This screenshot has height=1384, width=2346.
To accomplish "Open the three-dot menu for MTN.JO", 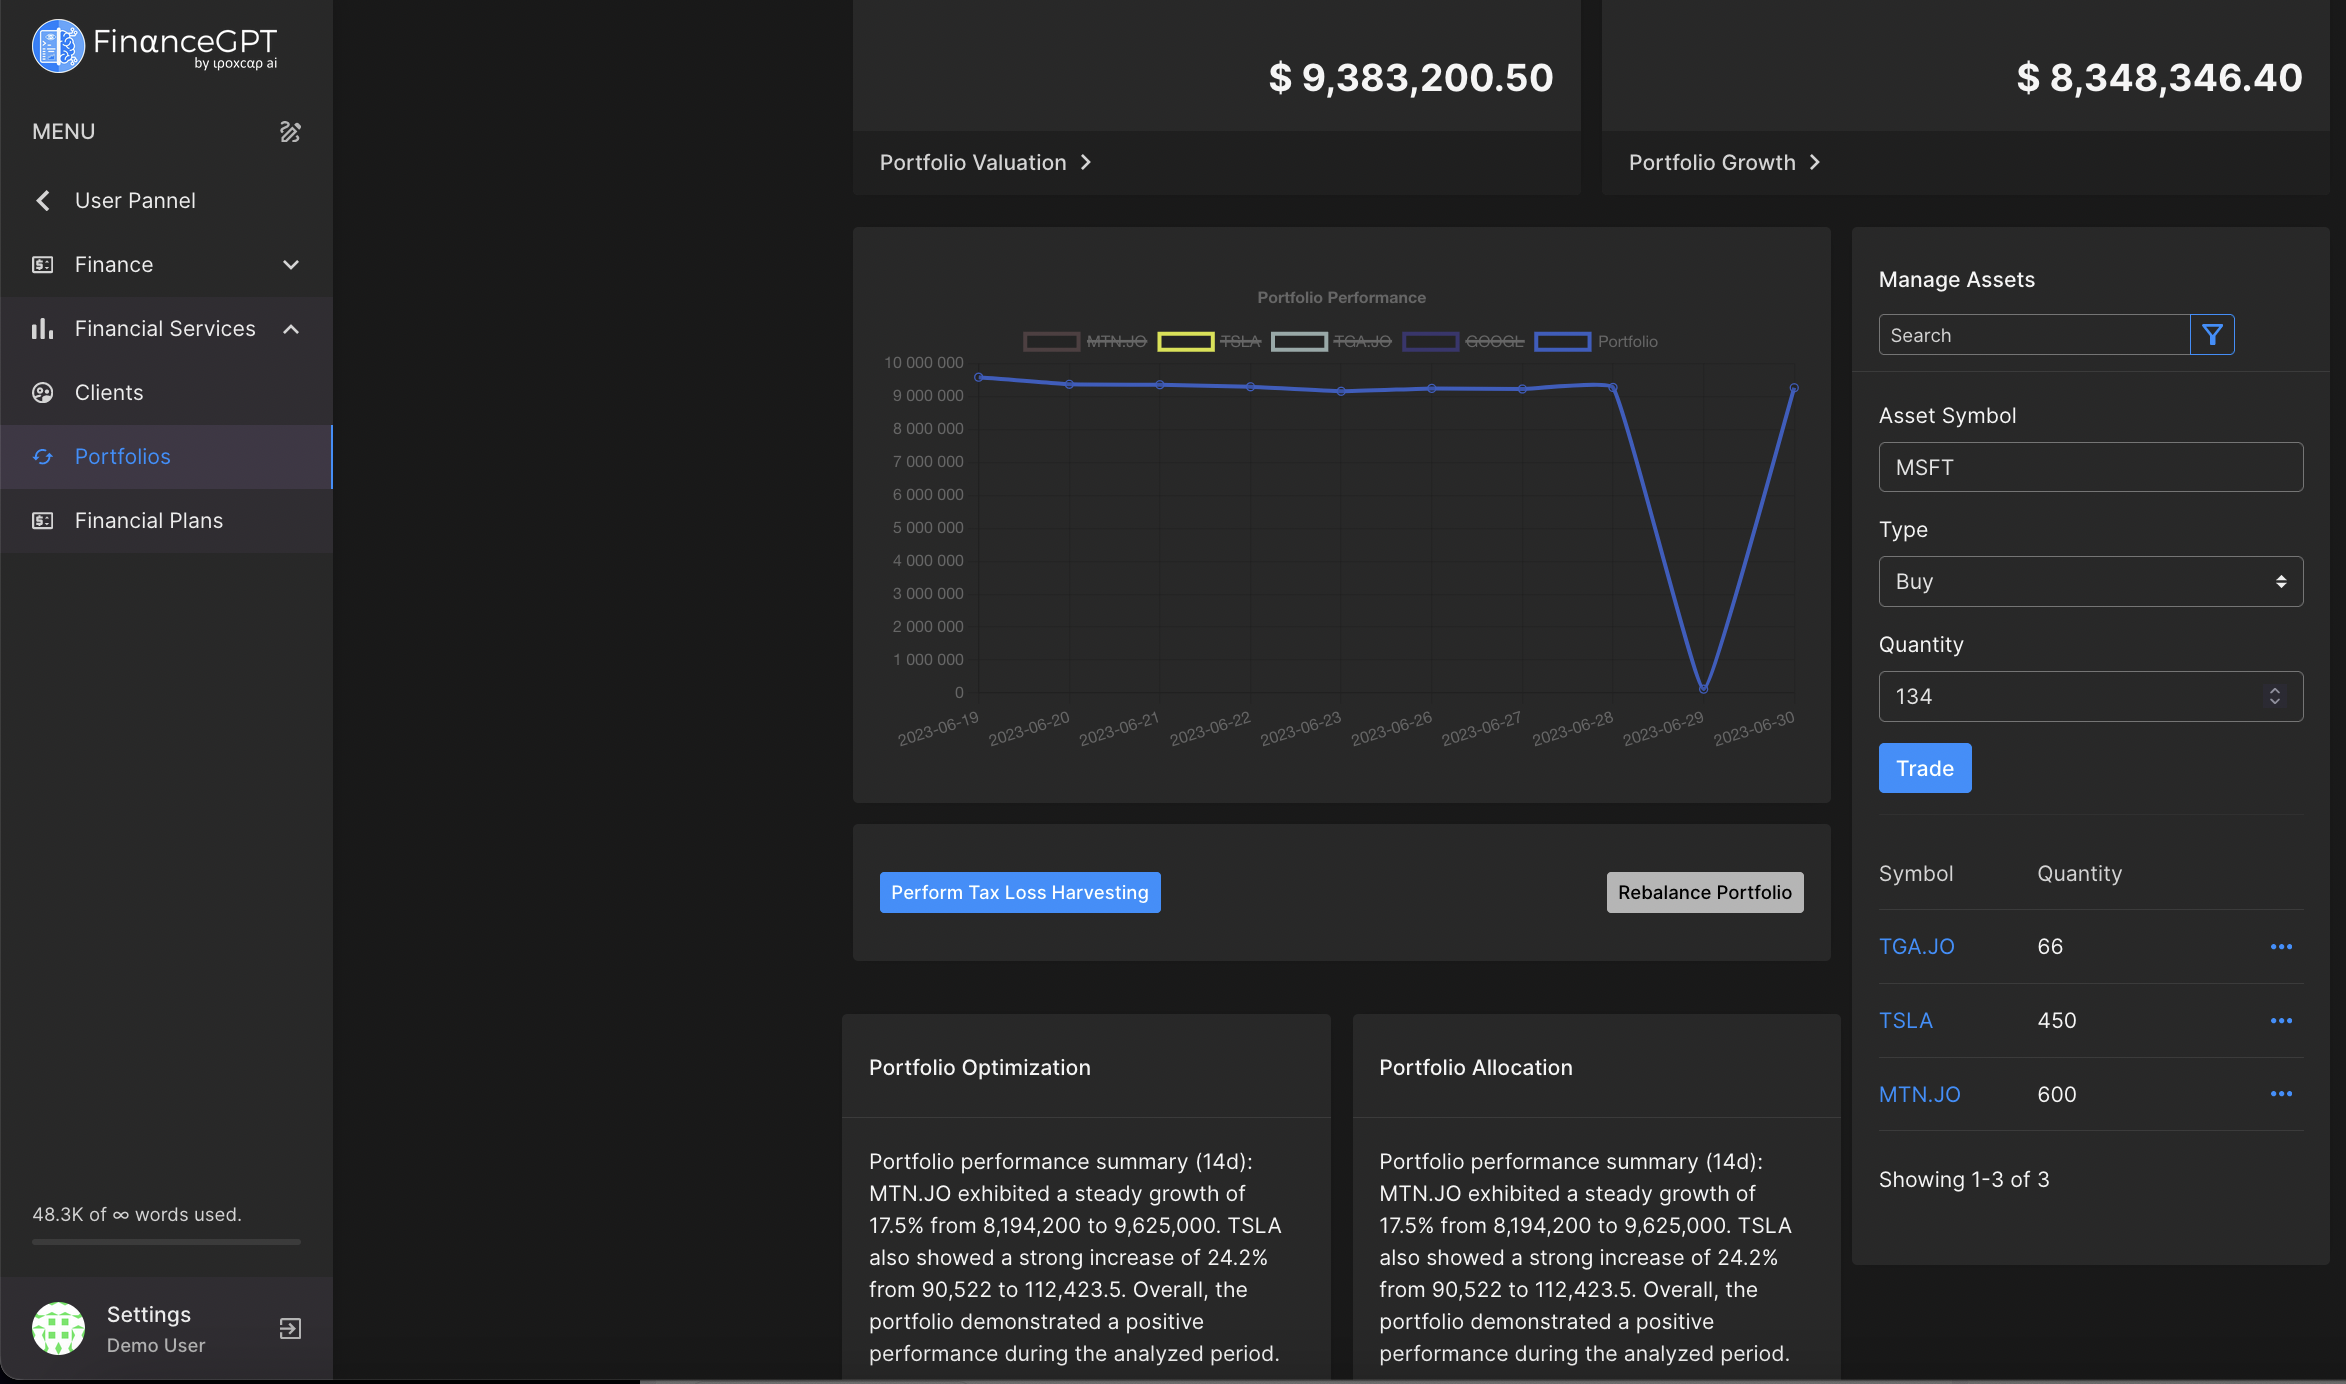I will point(2281,1094).
